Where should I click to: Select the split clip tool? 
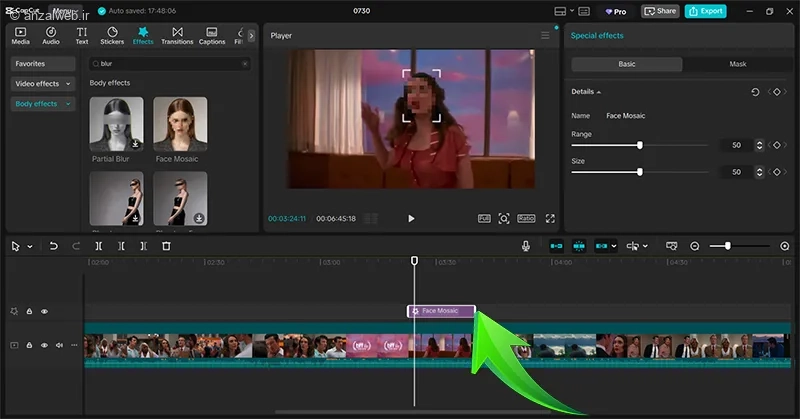click(99, 246)
